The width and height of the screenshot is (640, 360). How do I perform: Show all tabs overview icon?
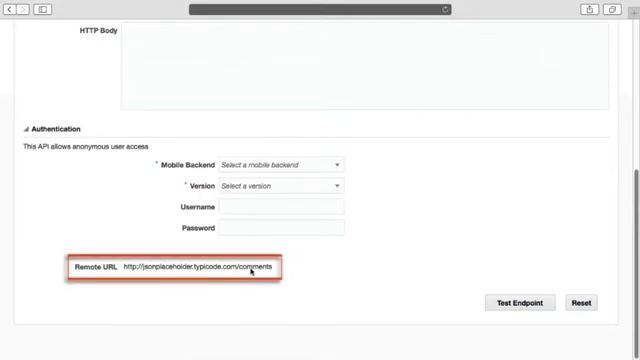[612, 9]
